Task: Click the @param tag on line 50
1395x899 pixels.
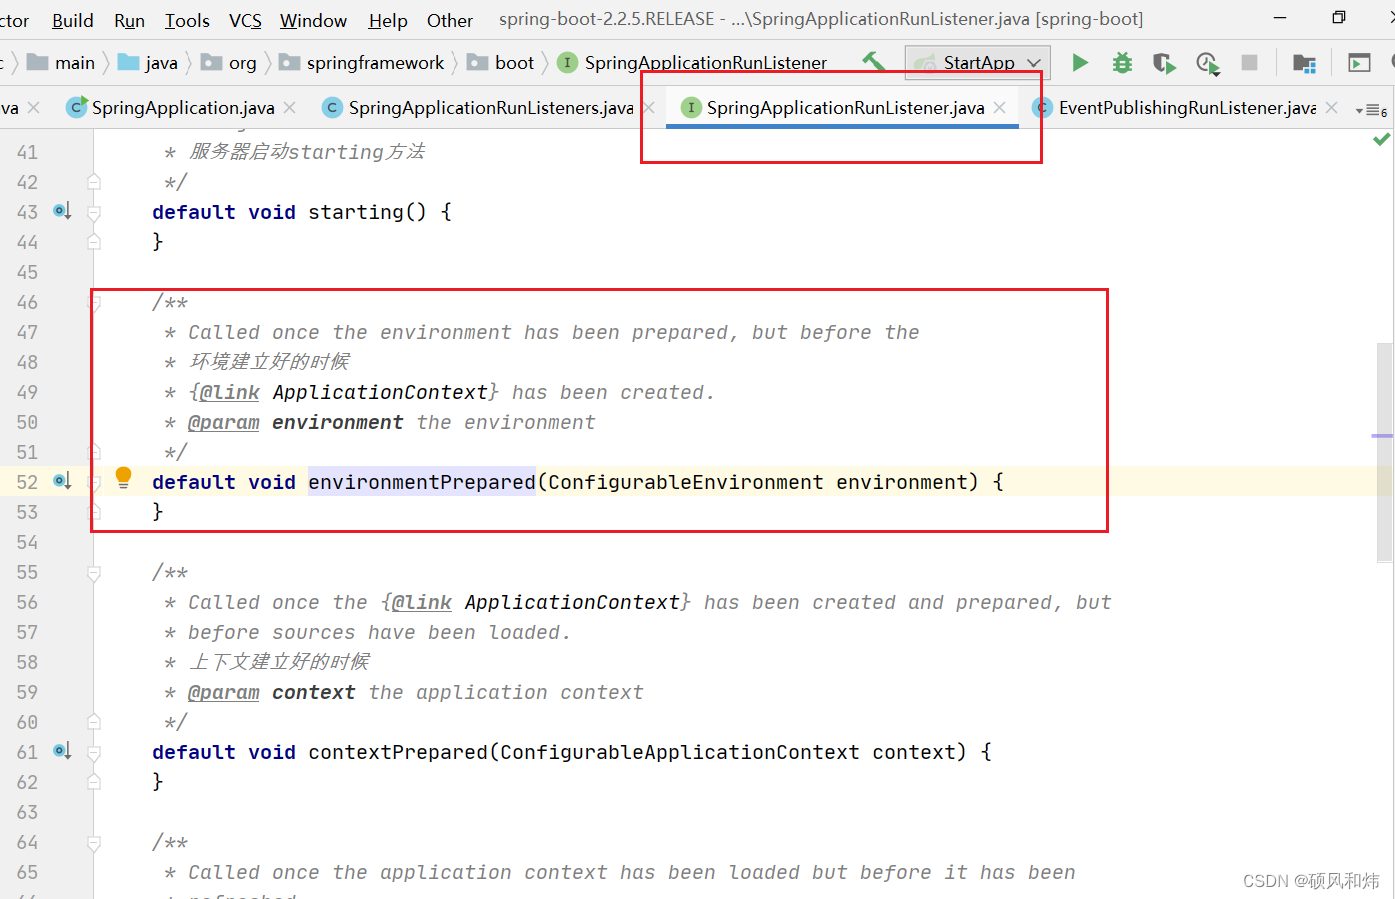Action: [x=224, y=422]
